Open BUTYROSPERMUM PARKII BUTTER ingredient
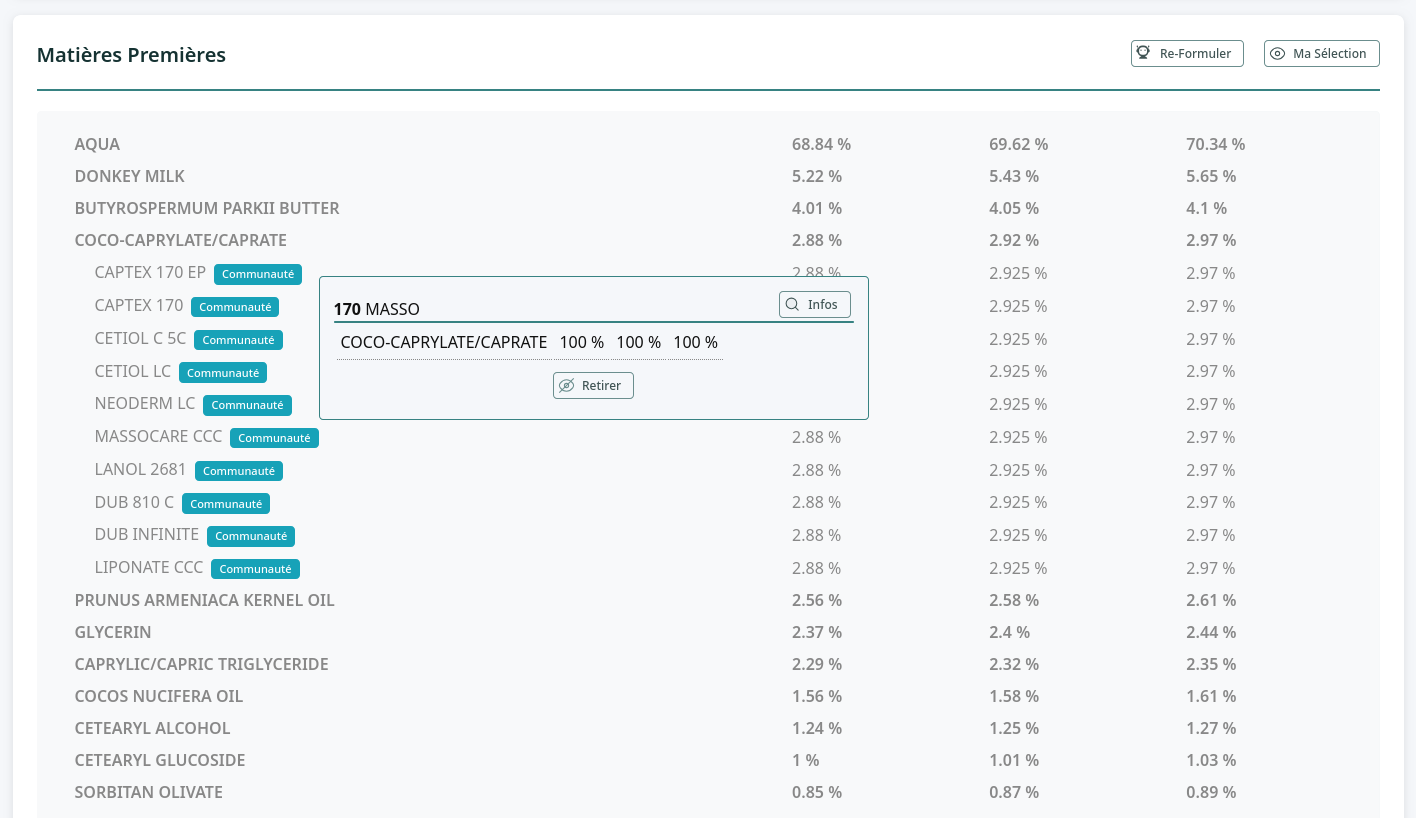The image size is (1416, 818). [207, 208]
